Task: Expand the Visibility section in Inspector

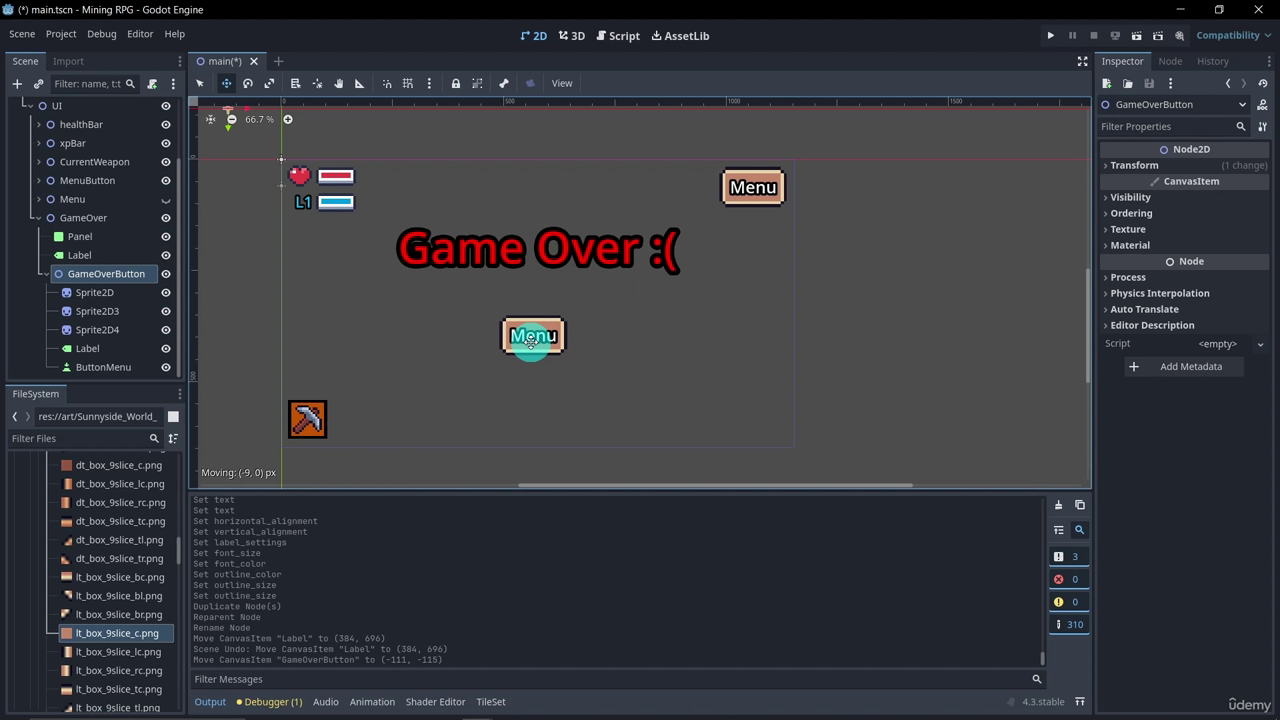Action: pos(1185,197)
